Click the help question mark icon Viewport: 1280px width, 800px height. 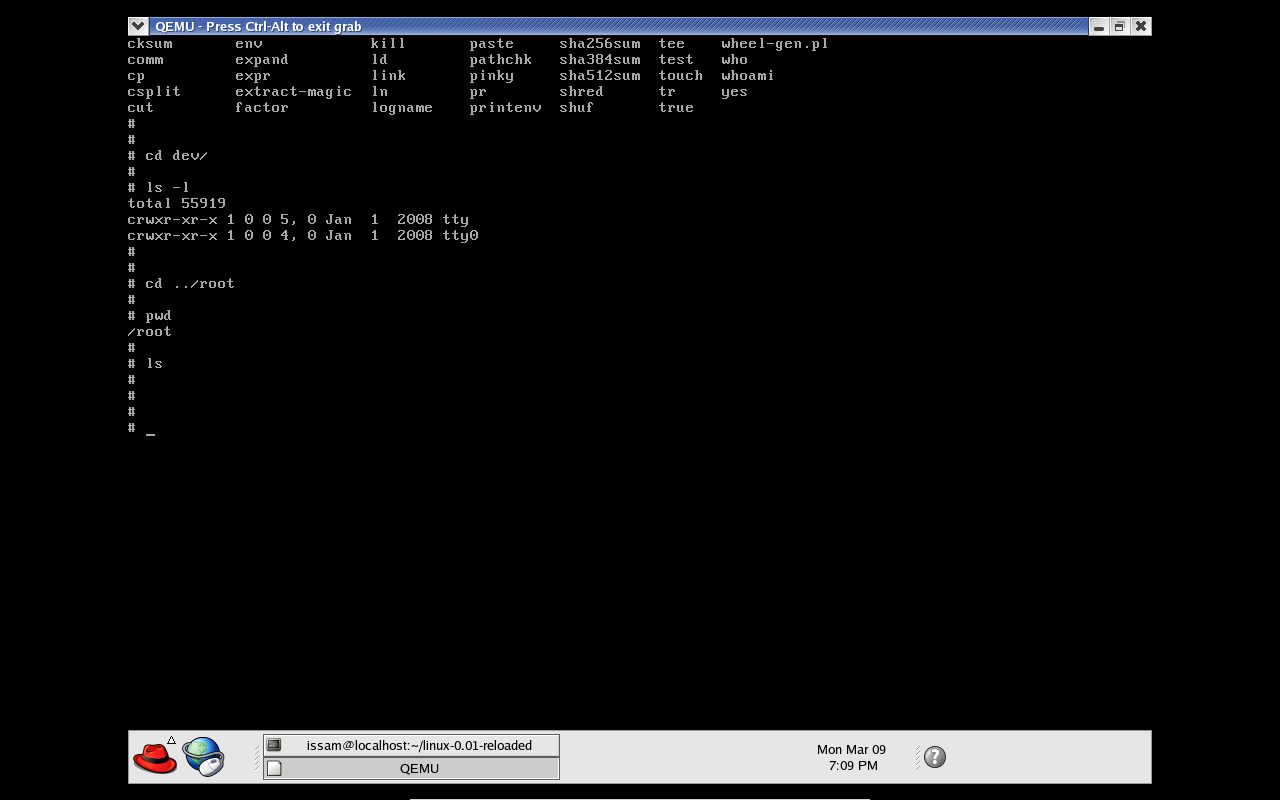[x=935, y=757]
